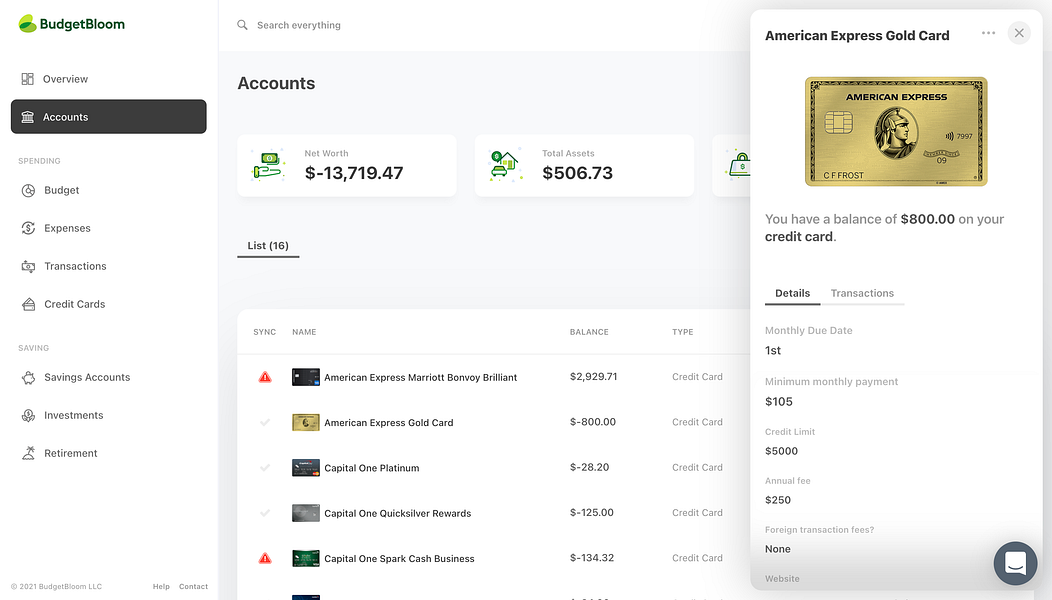The height and width of the screenshot is (600, 1052).
Task: Click the $-125.00 balance cell
Action: pyautogui.click(x=591, y=513)
